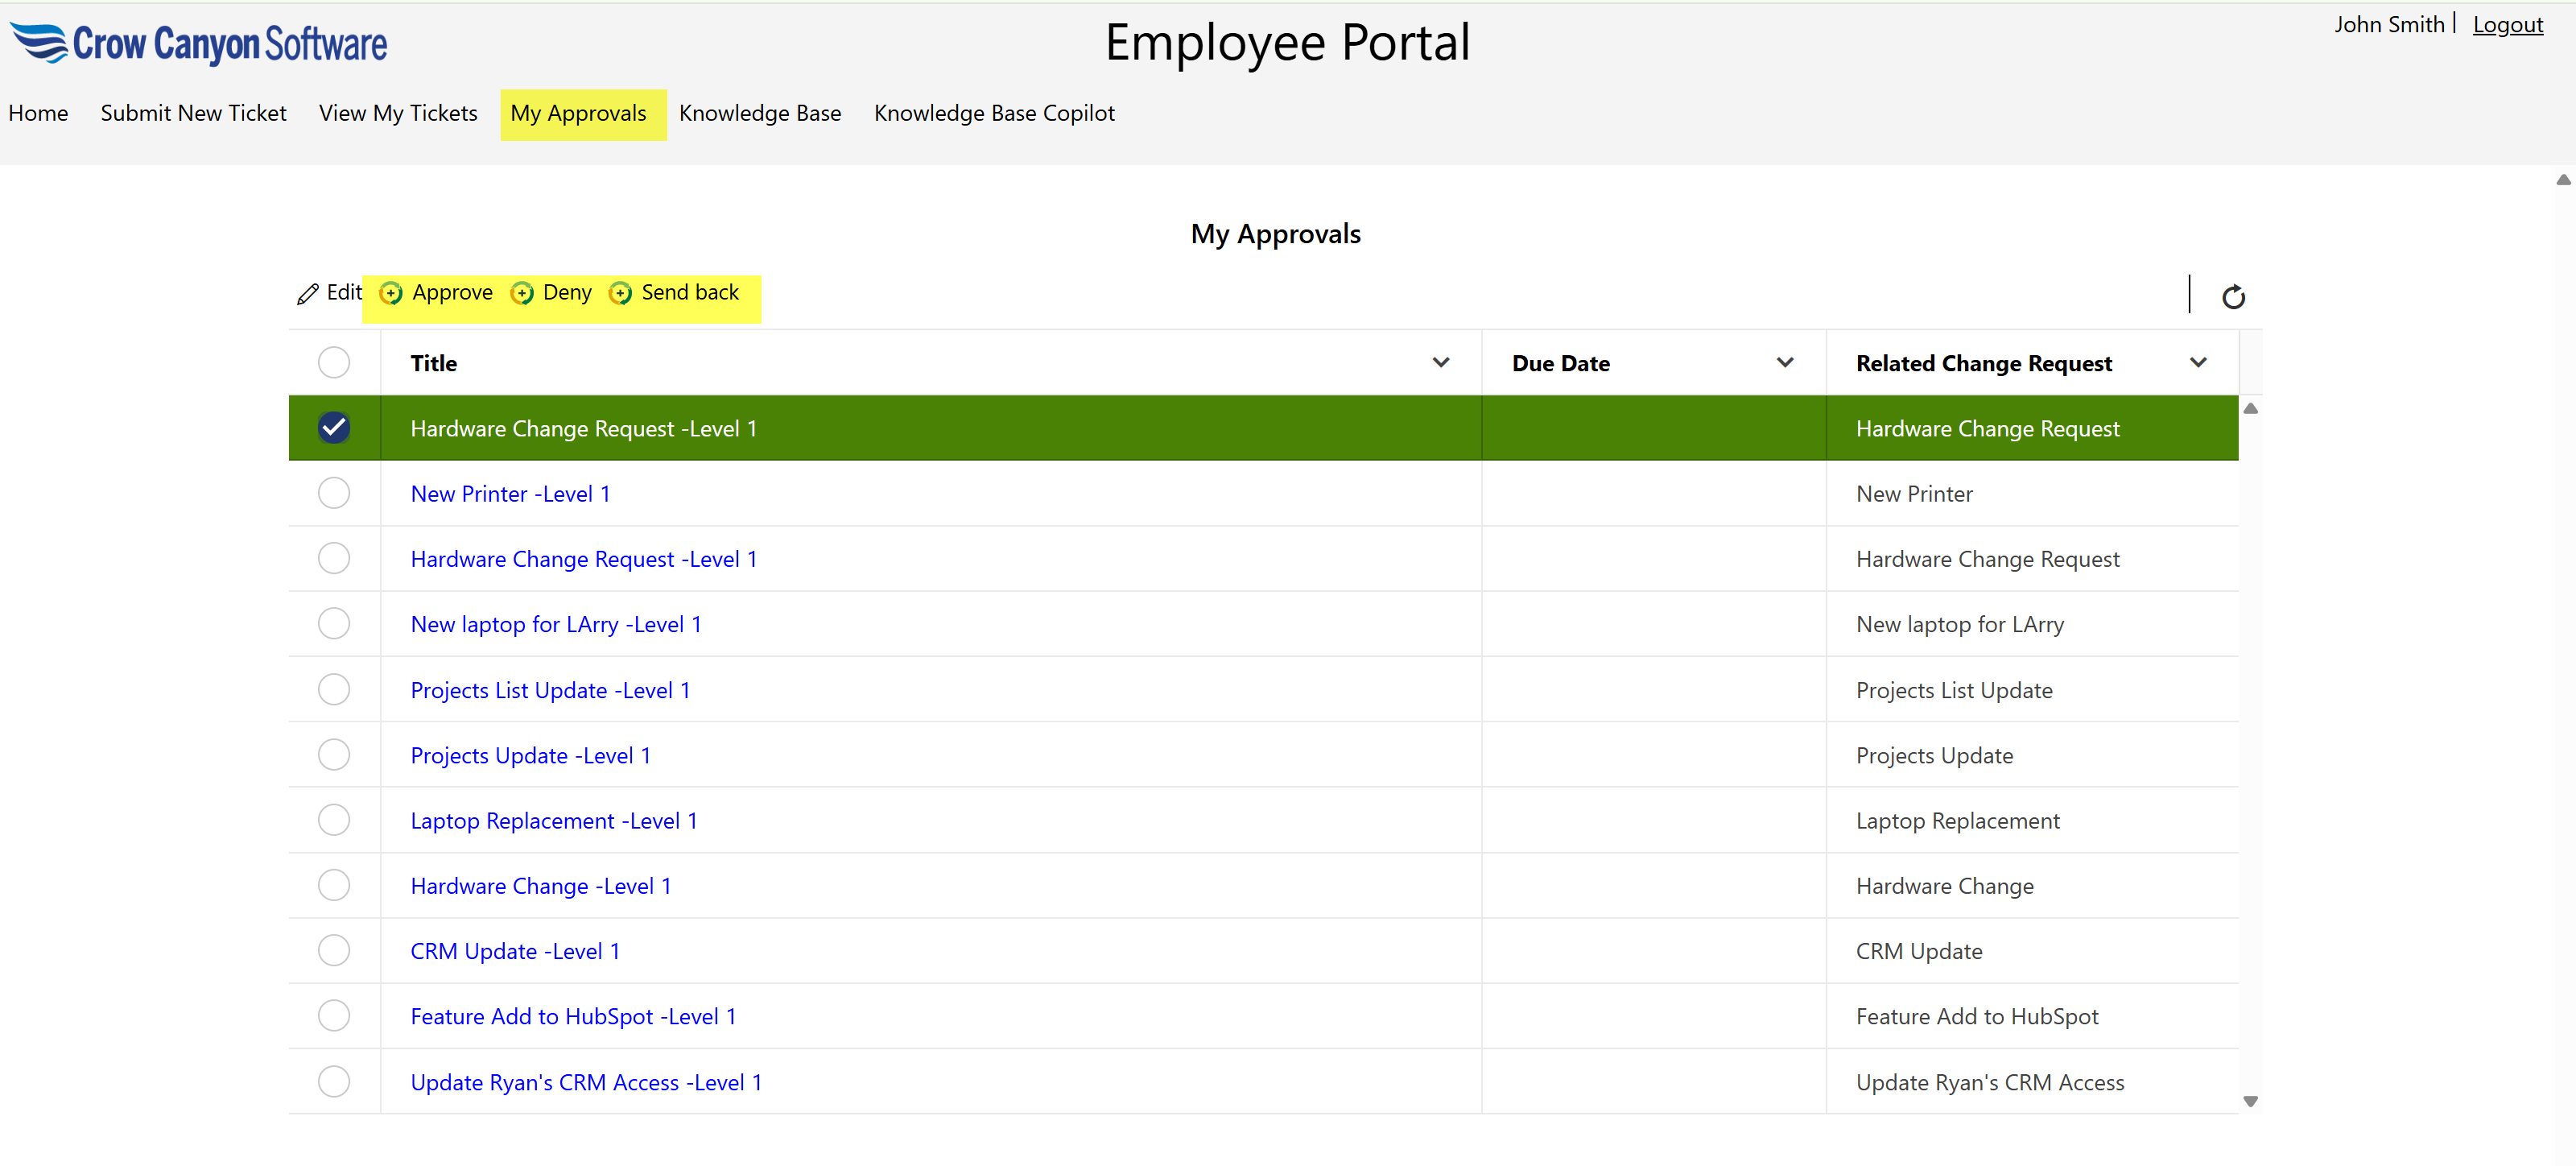Open the Title column dropdown
The width and height of the screenshot is (2576, 1166).
coord(1441,362)
